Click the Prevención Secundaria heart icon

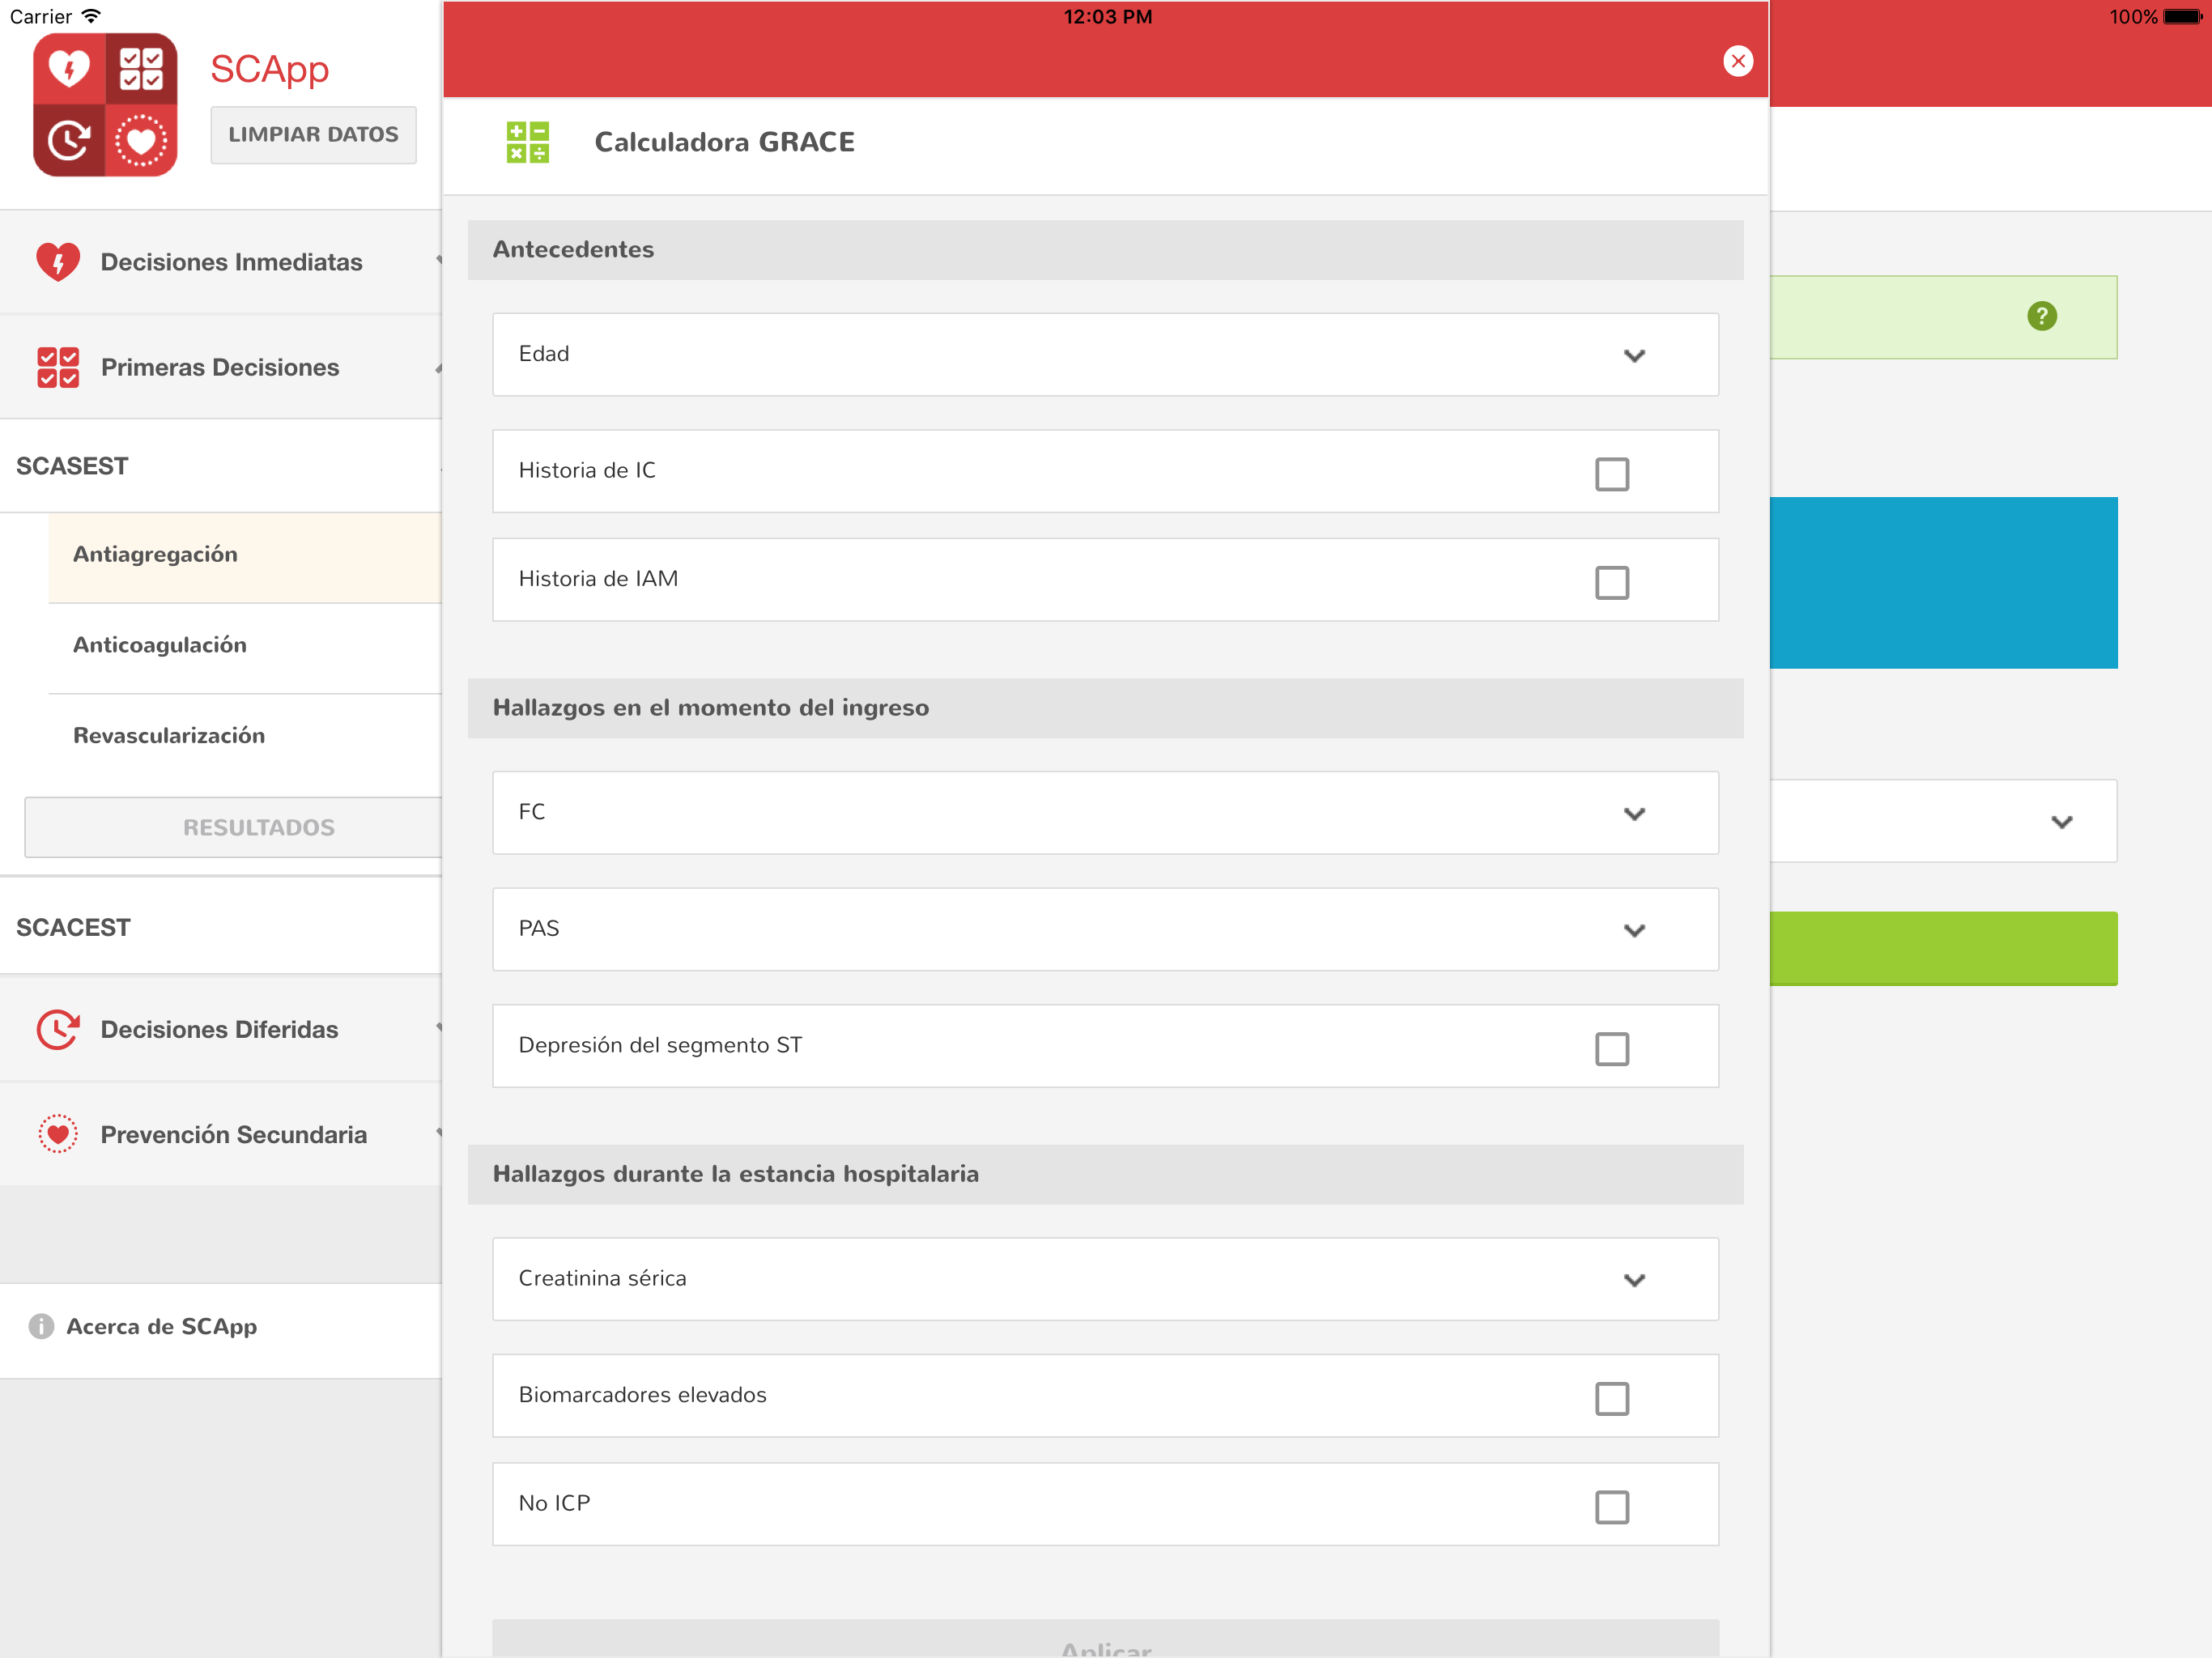click(x=58, y=1134)
